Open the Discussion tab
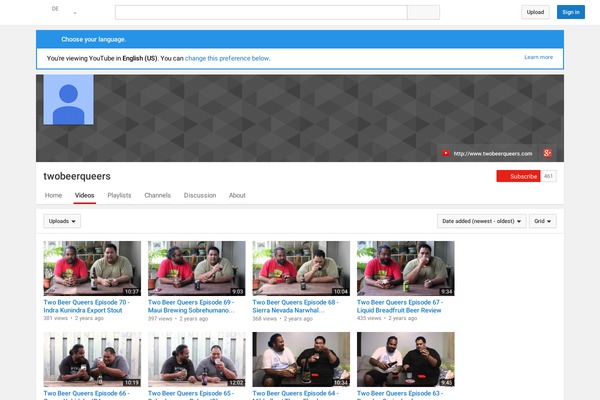This screenshot has height=400, width=600. pyautogui.click(x=200, y=195)
